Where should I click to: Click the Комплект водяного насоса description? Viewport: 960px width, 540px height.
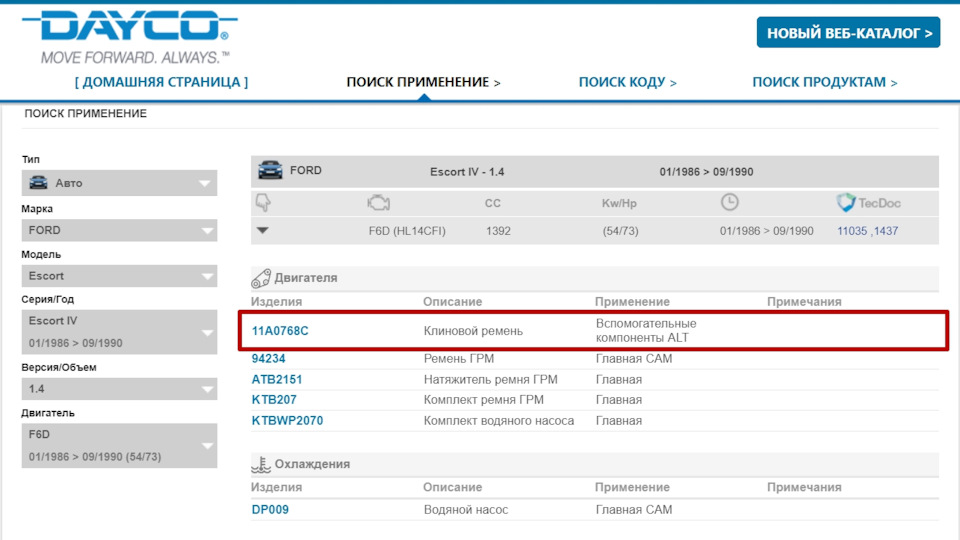[499, 421]
